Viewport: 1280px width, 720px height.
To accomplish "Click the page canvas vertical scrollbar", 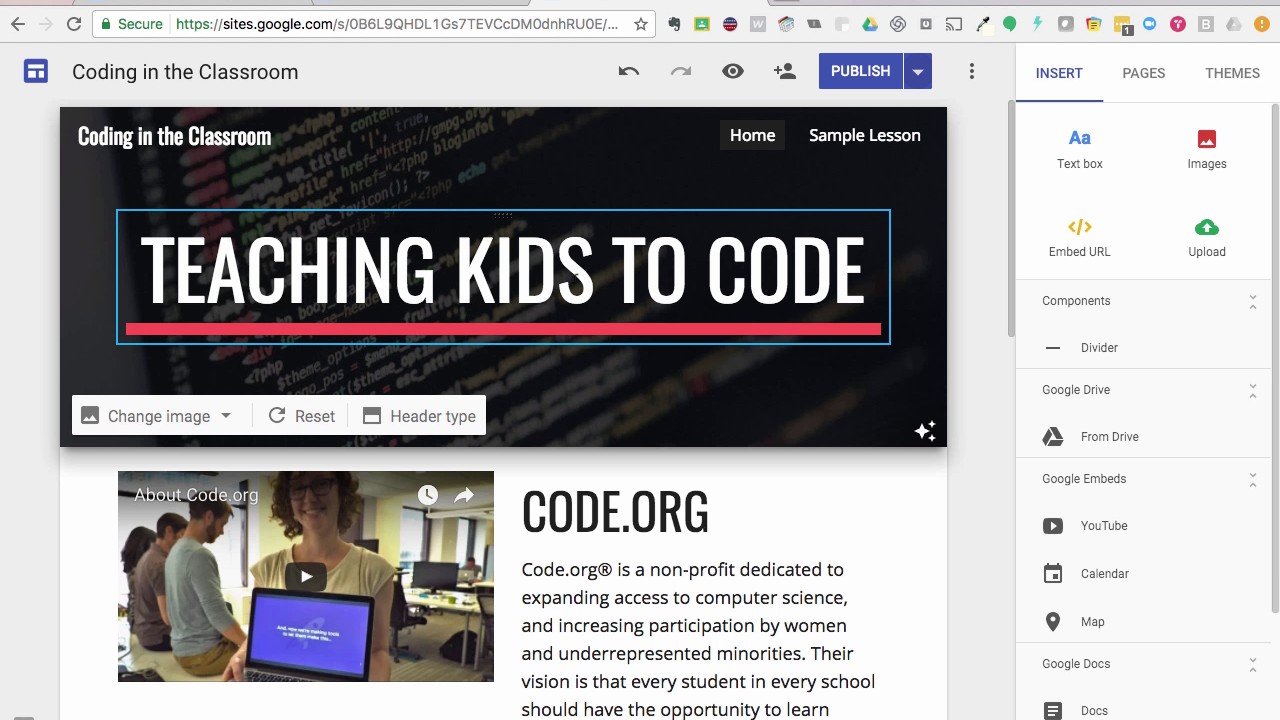I will pyautogui.click(x=1010, y=220).
